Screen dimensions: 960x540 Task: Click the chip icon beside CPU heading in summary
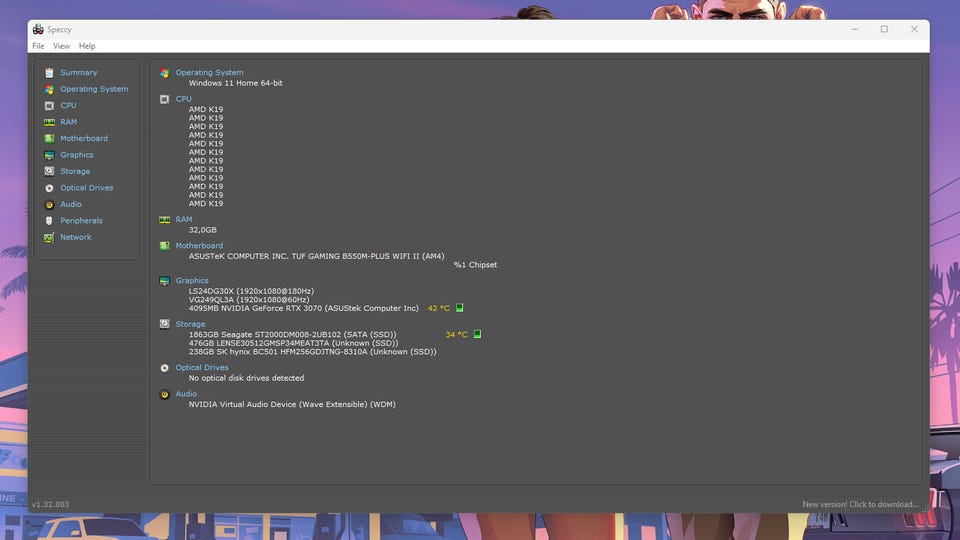pyautogui.click(x=164, y=99)
